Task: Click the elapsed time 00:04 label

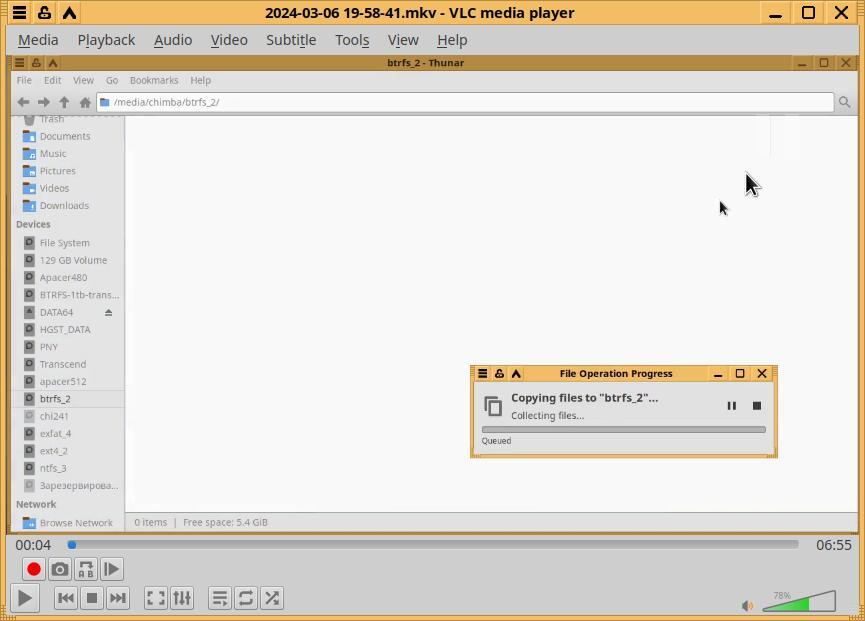Action: (33, 545)
